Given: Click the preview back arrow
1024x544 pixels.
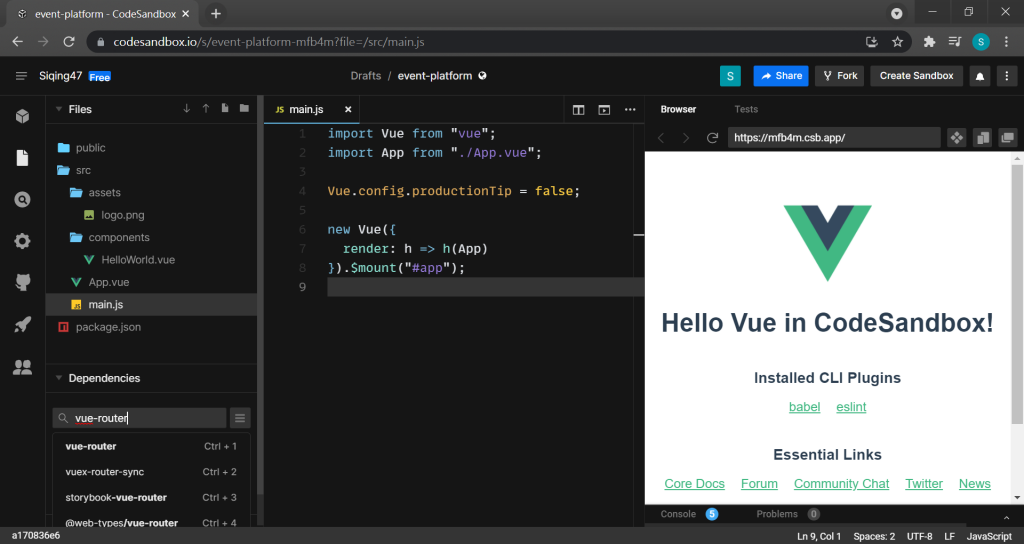Looking at the screenshot, I should point(661,138).
